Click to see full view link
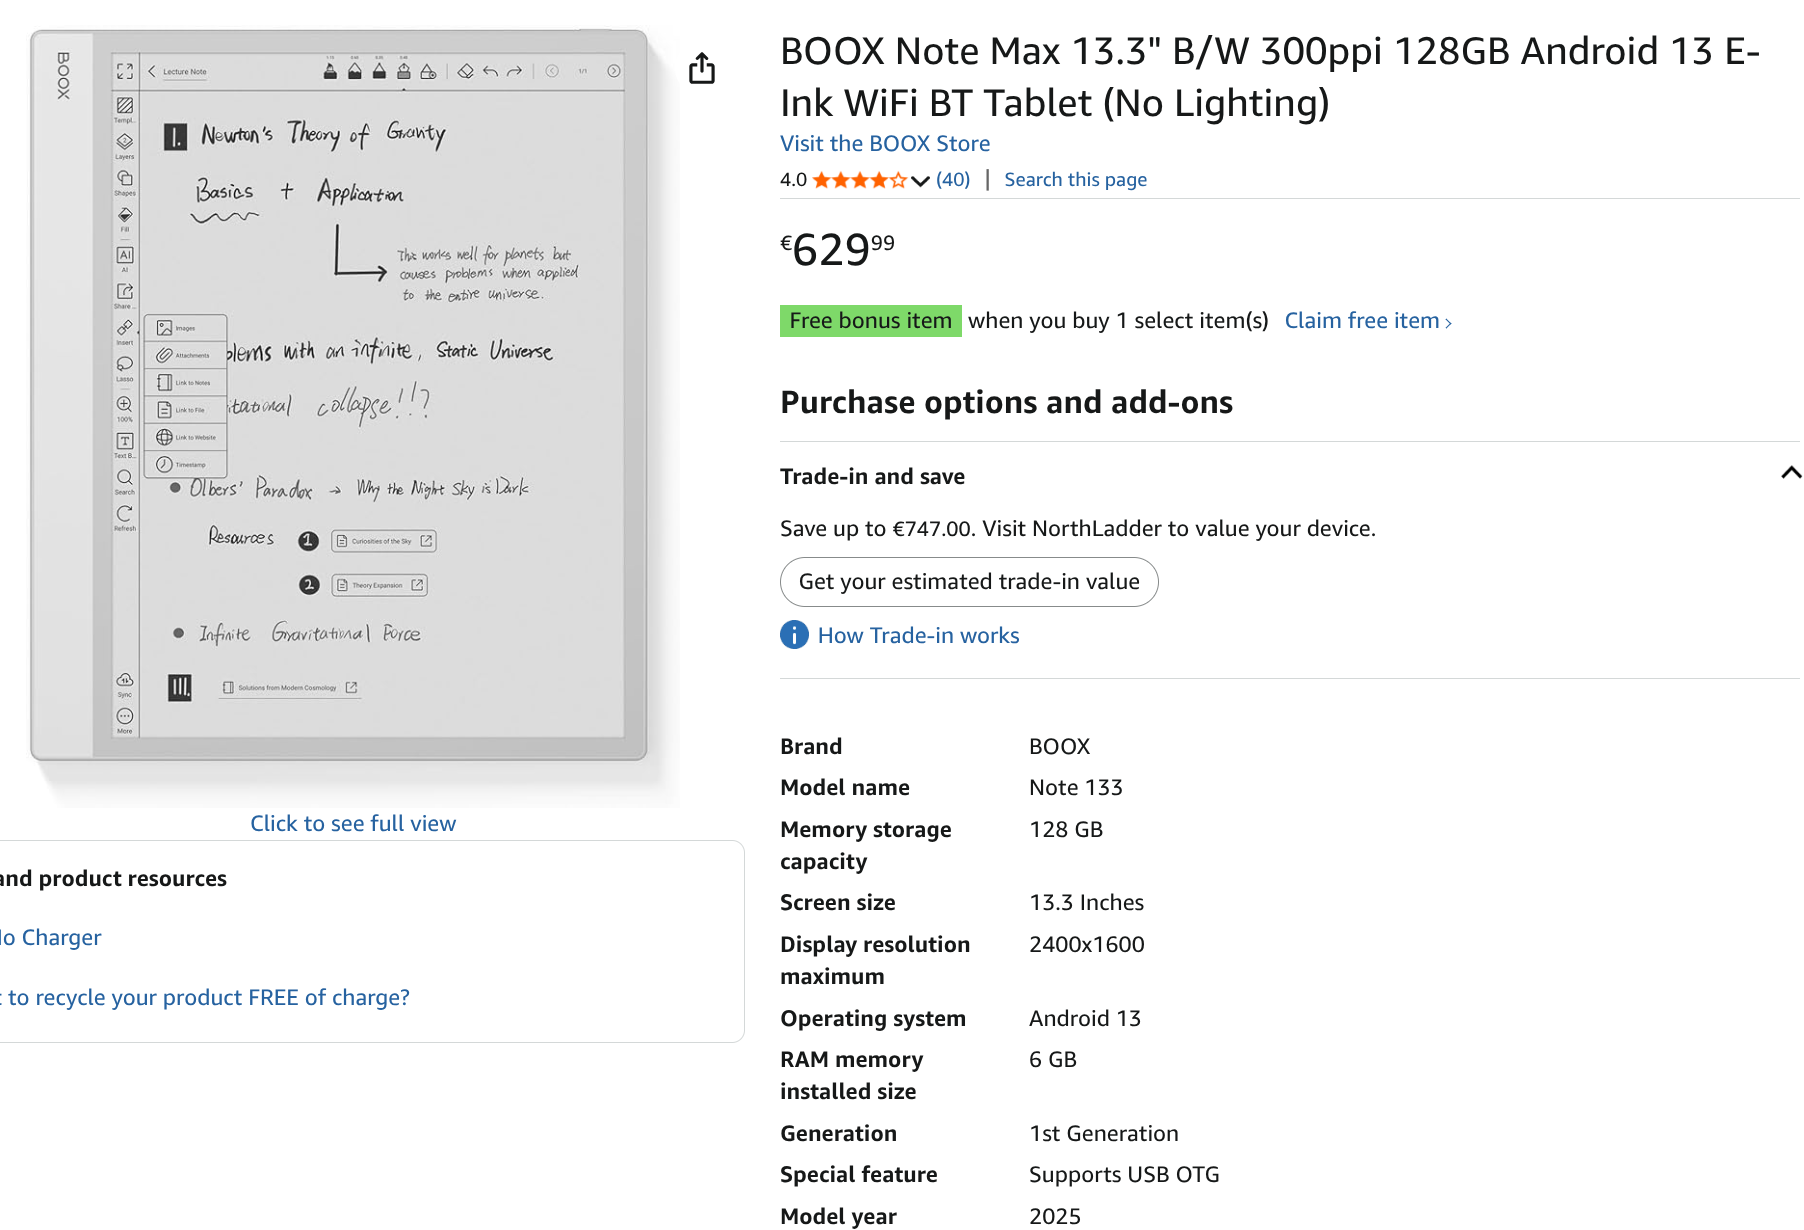The width and height of the screenshot is (1804, 1230). tap(353, 824)
